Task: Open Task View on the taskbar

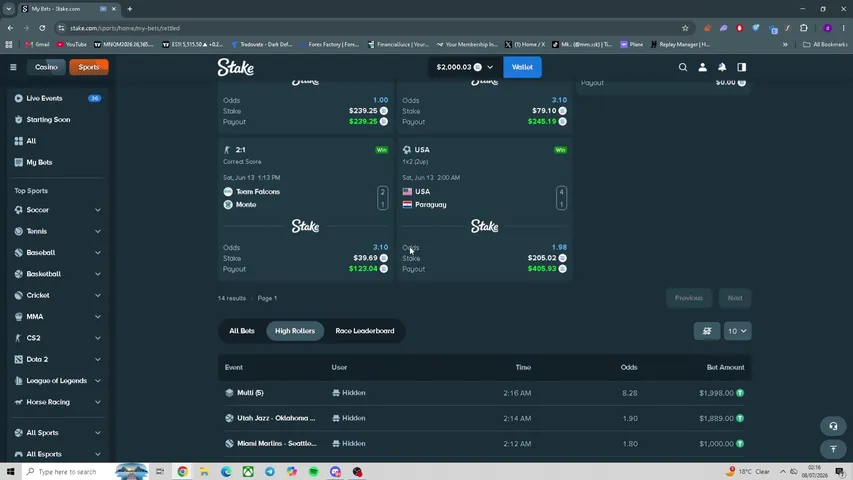Action: click(160, 471)
